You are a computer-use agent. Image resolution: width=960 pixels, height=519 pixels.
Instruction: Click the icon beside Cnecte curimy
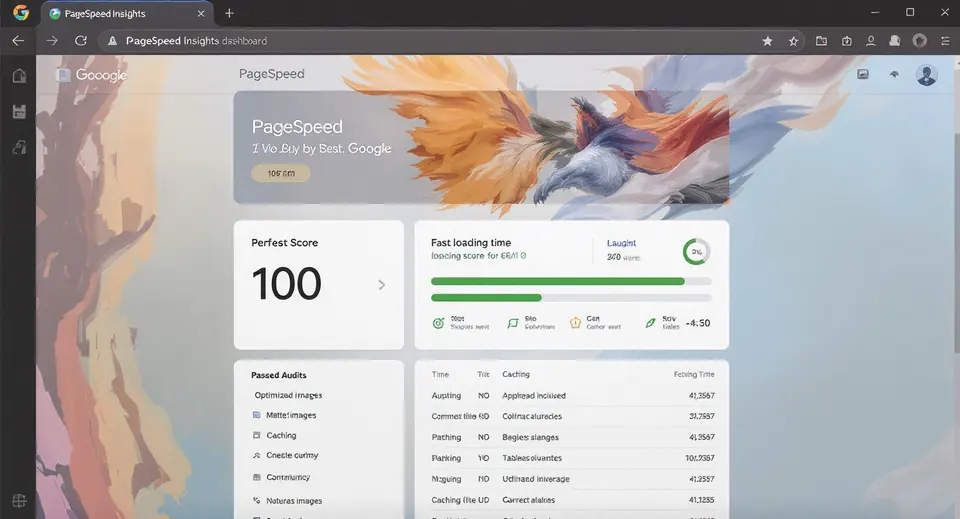pos(257,455)
